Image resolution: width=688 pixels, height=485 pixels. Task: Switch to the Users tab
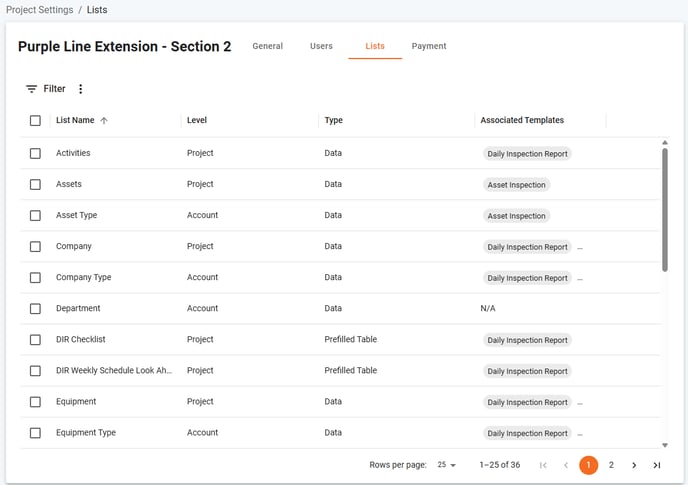coord(321,46)
